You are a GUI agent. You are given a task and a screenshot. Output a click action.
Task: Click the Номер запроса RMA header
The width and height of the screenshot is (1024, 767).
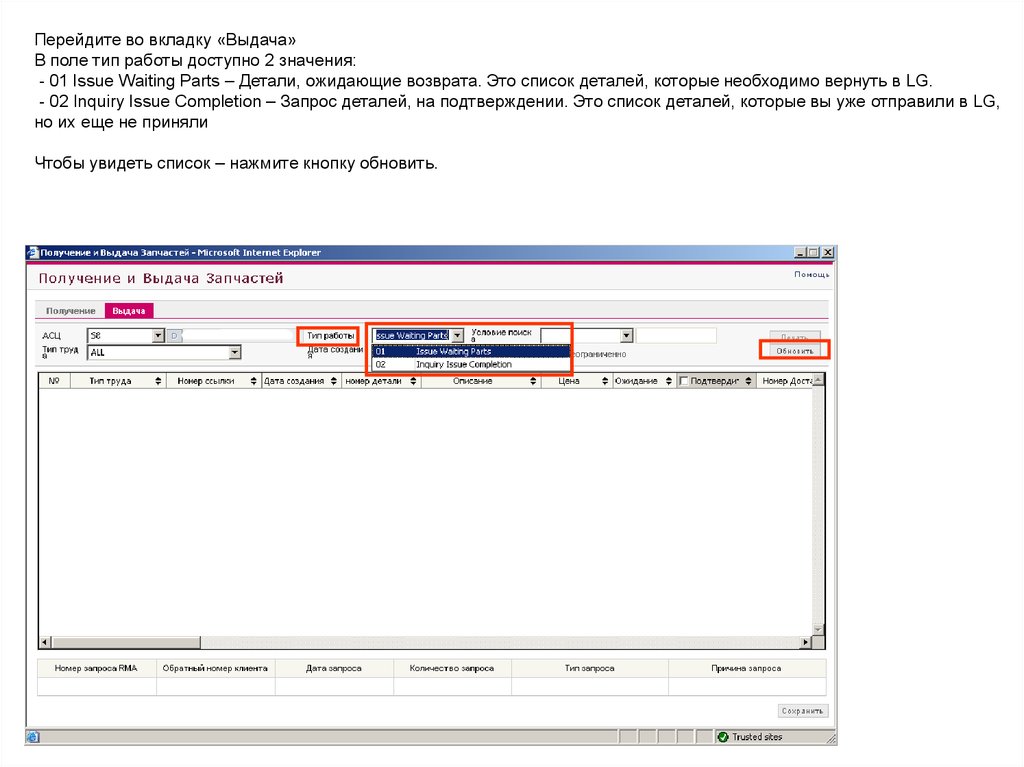96,668
